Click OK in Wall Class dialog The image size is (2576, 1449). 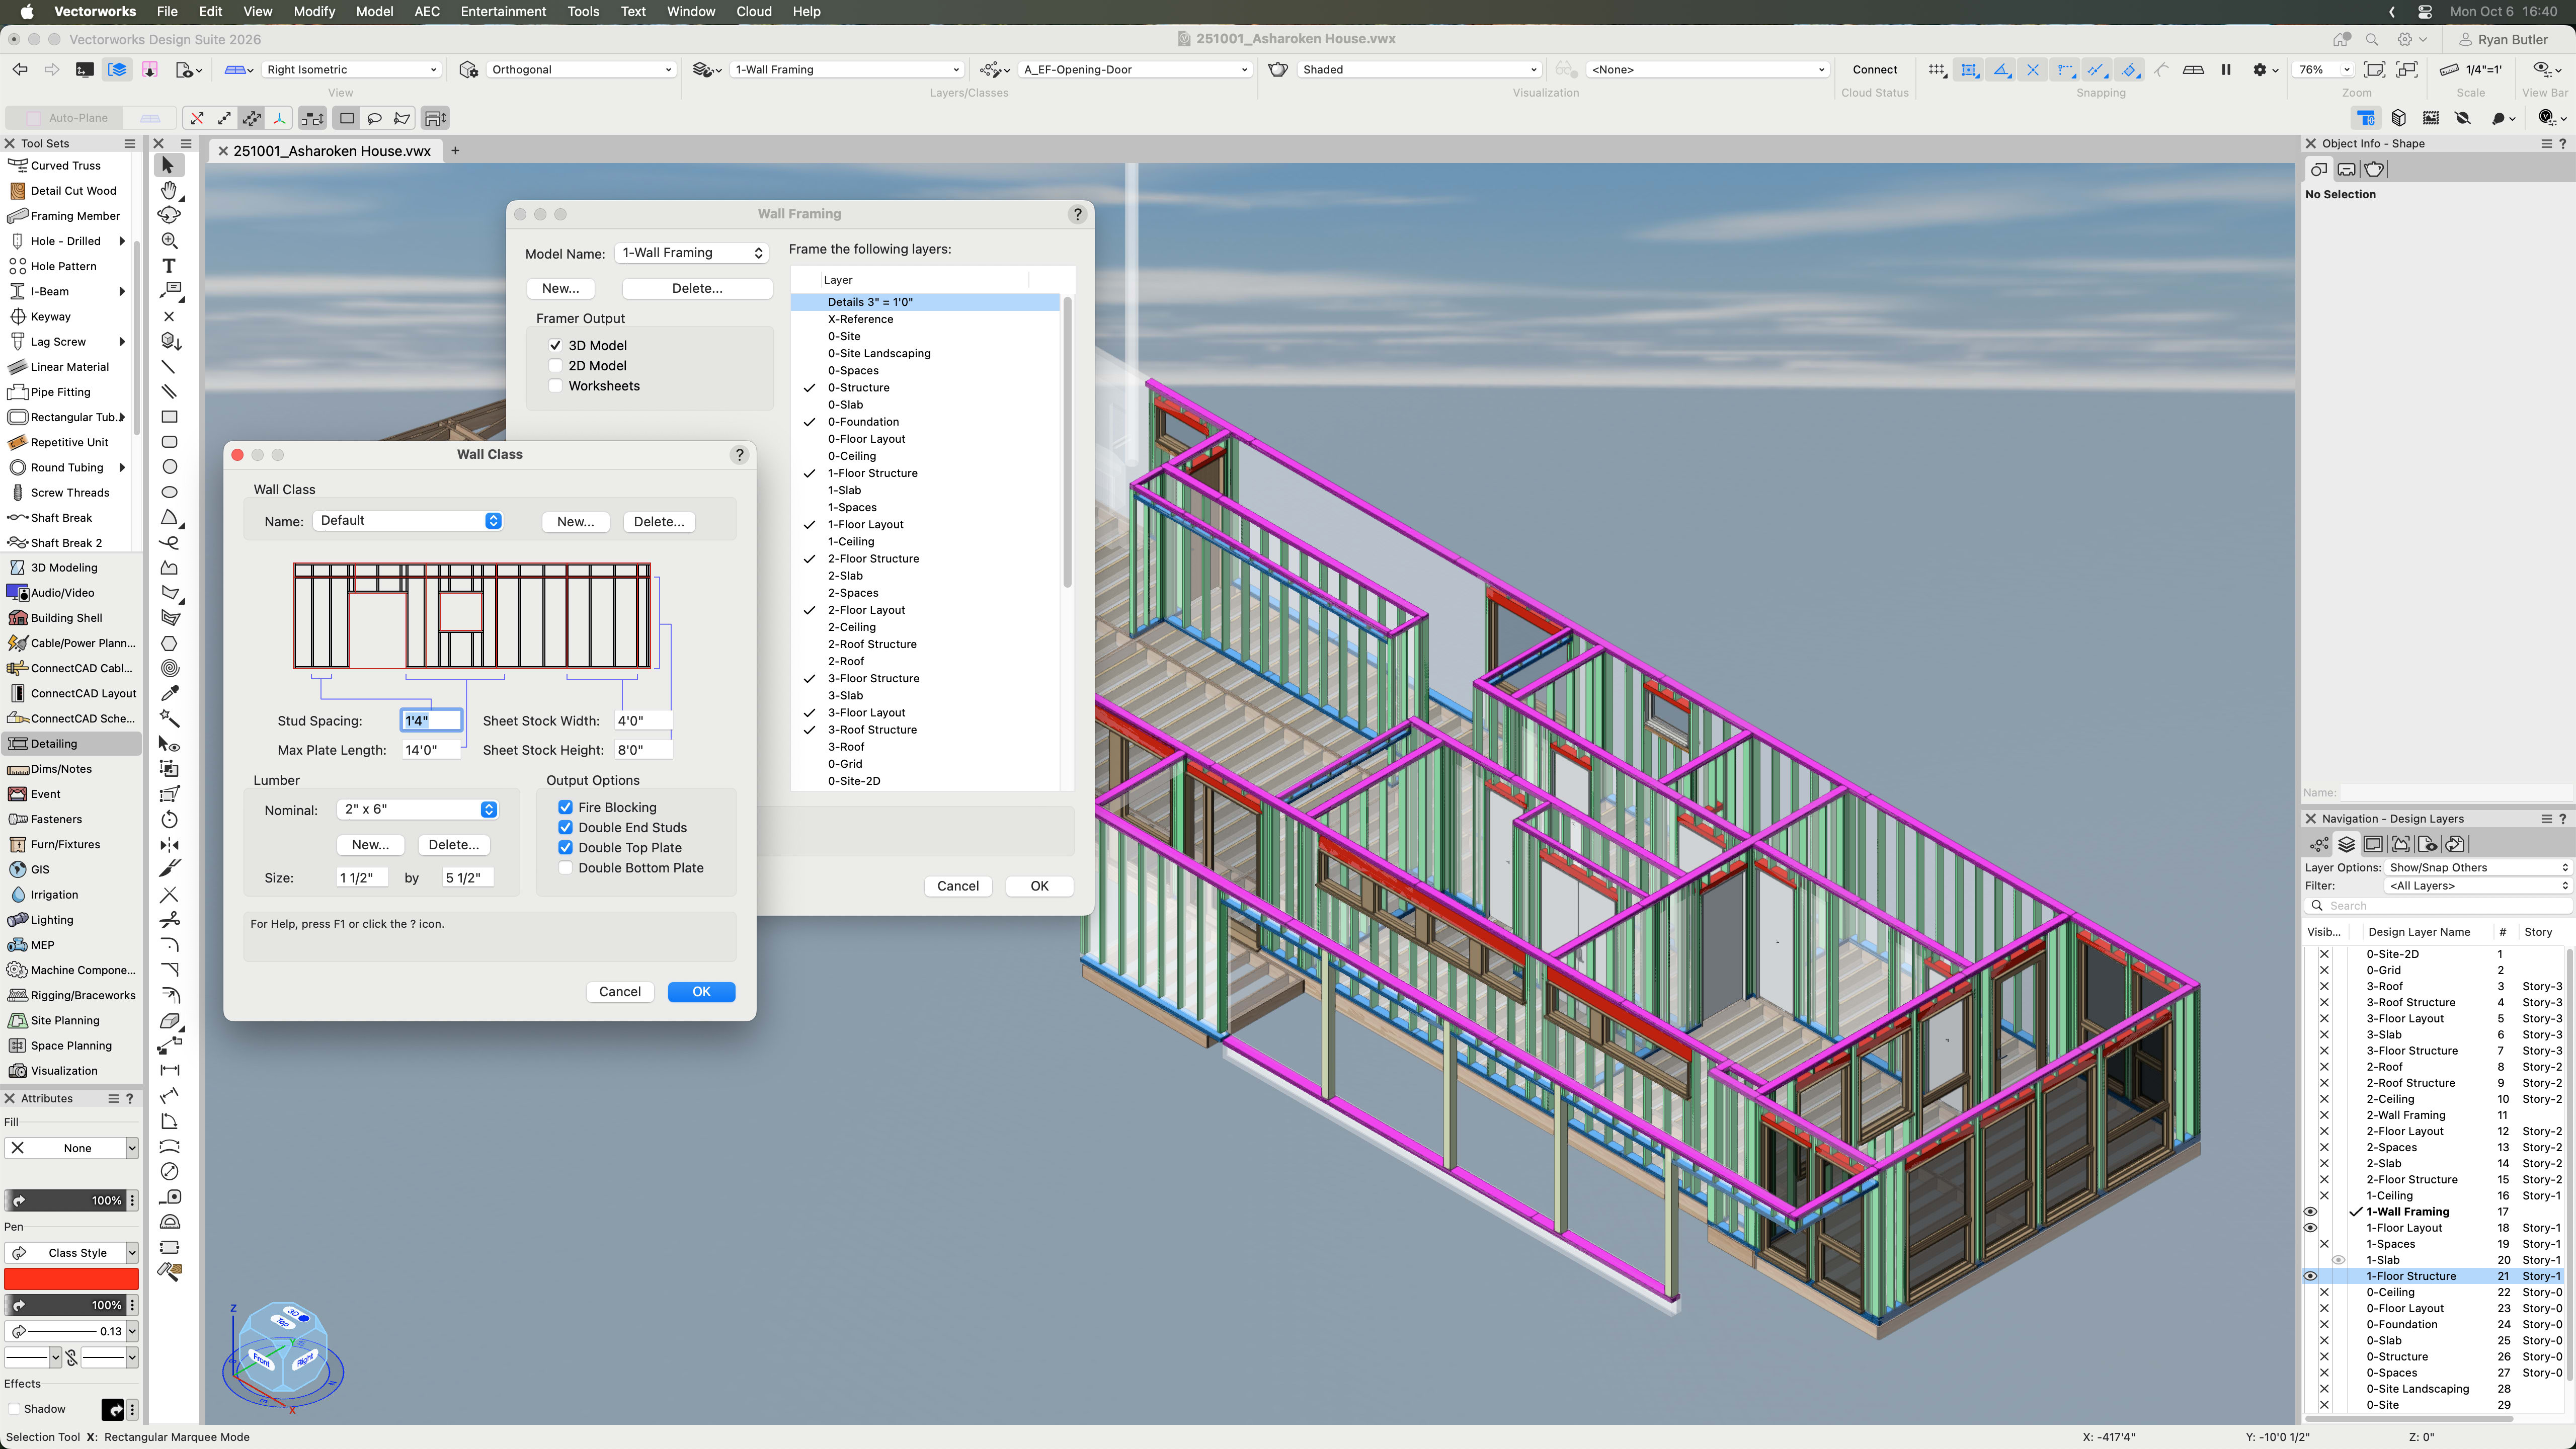pos(700,992)
